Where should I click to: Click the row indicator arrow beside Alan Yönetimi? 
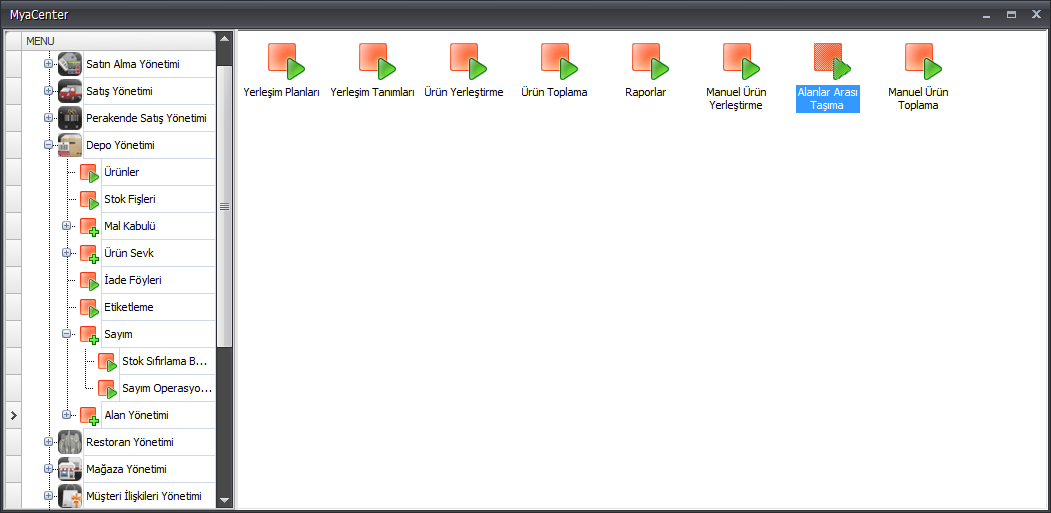13,416
